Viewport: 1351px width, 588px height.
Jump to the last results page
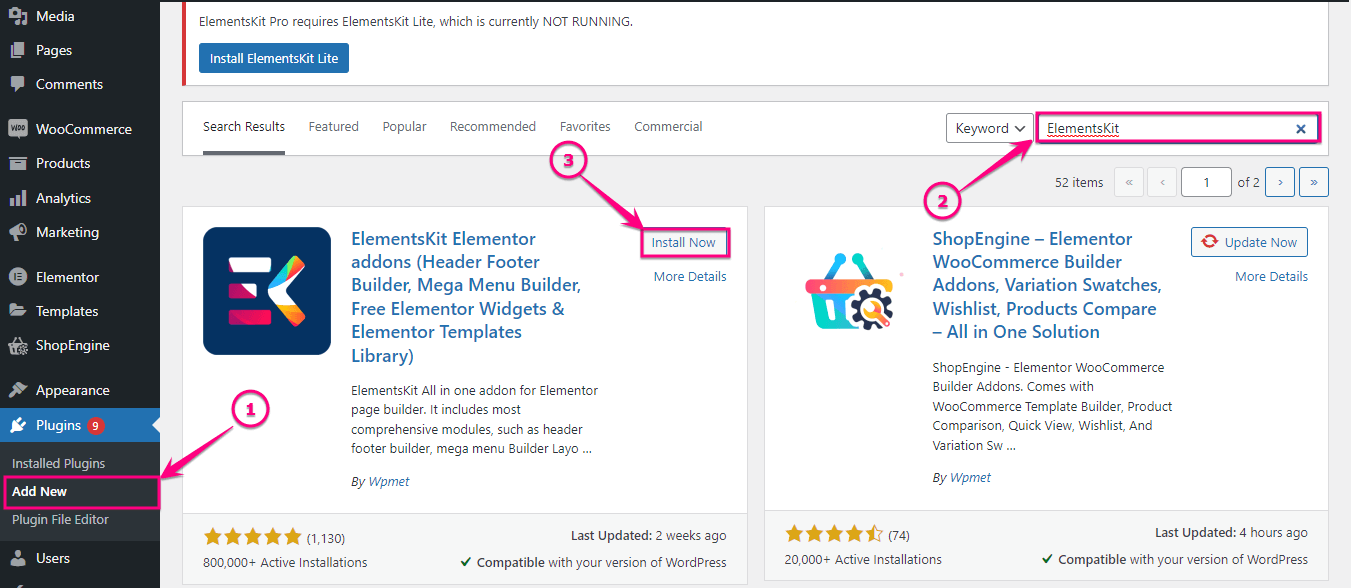coord(1313,182)
